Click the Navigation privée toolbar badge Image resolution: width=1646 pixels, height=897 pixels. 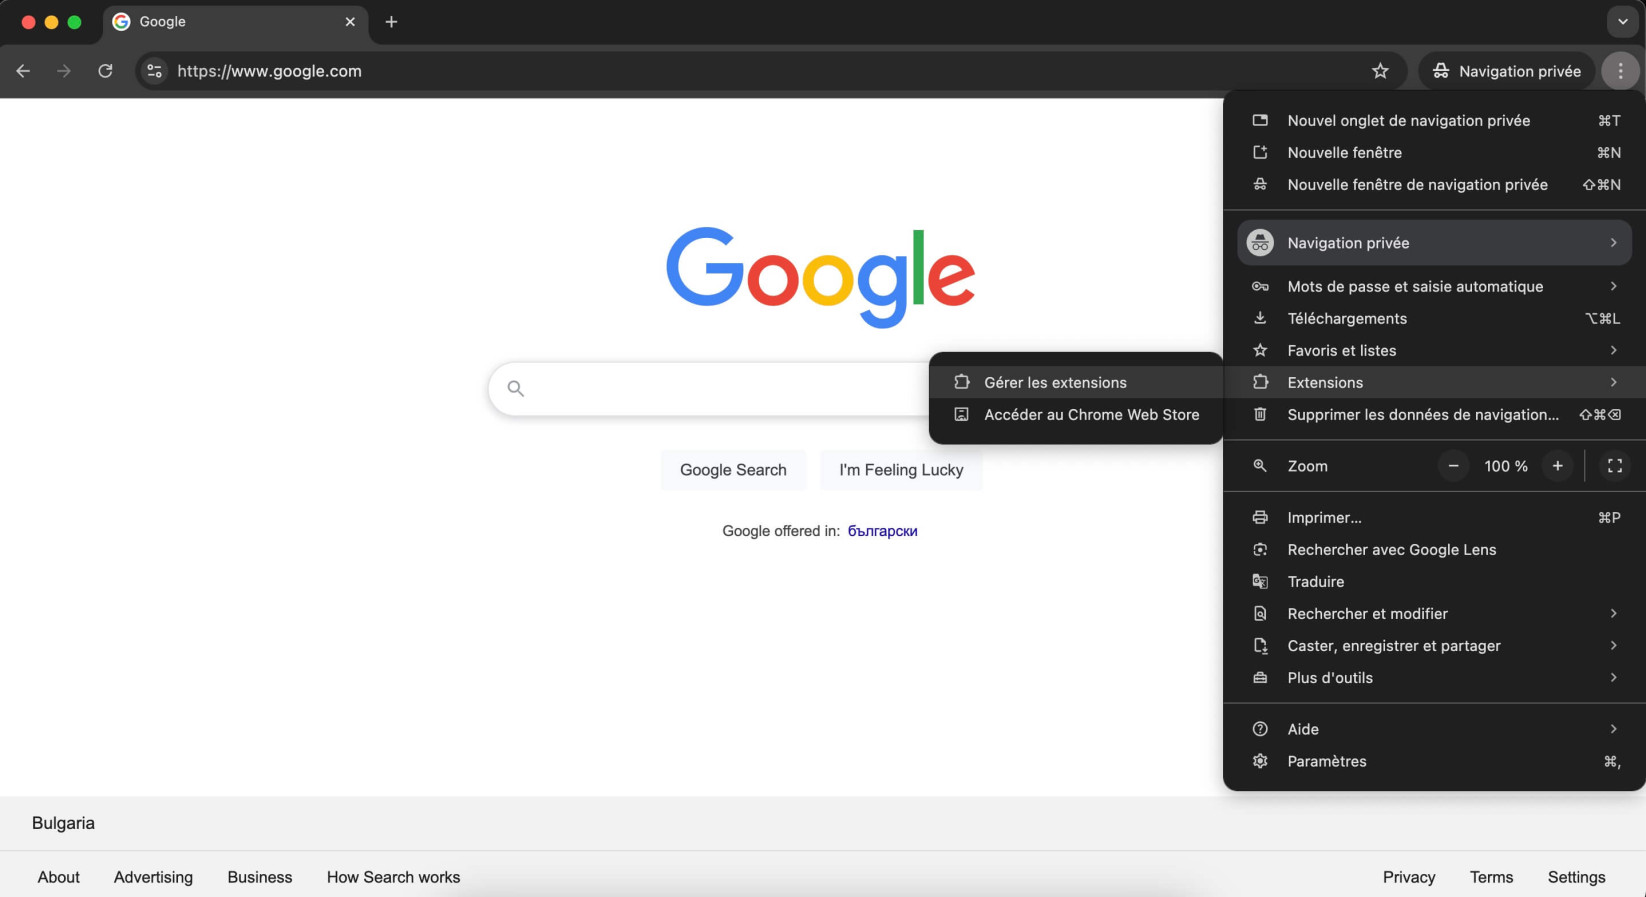tap(1506, 71)
